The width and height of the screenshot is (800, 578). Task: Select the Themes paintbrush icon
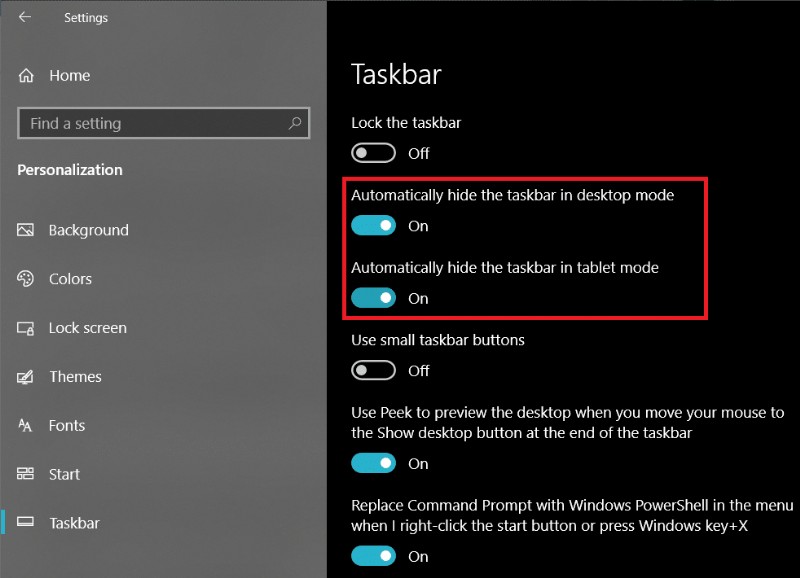click(24, 377)
